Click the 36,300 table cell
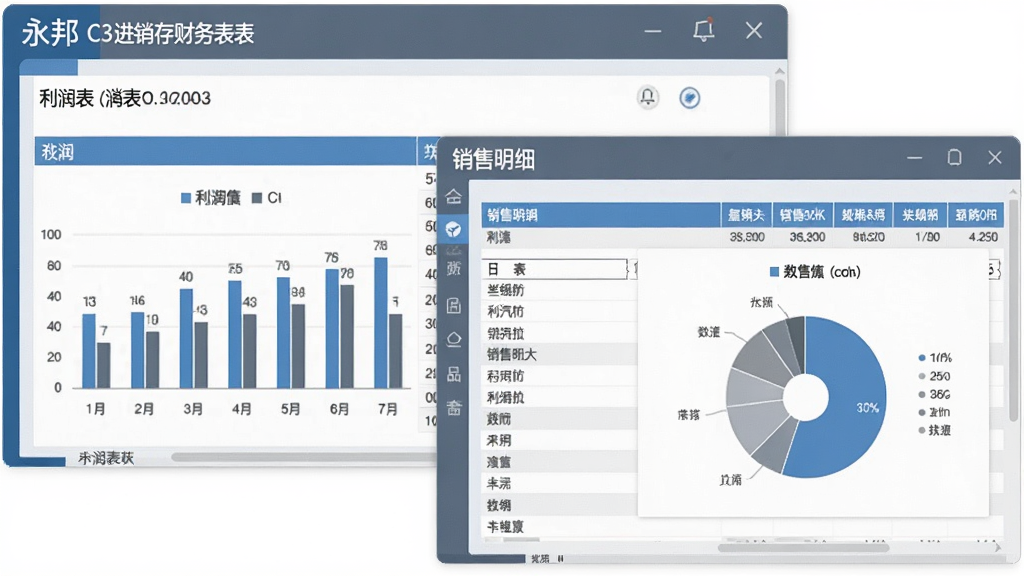1024x576 pixels. coord(807,237)
